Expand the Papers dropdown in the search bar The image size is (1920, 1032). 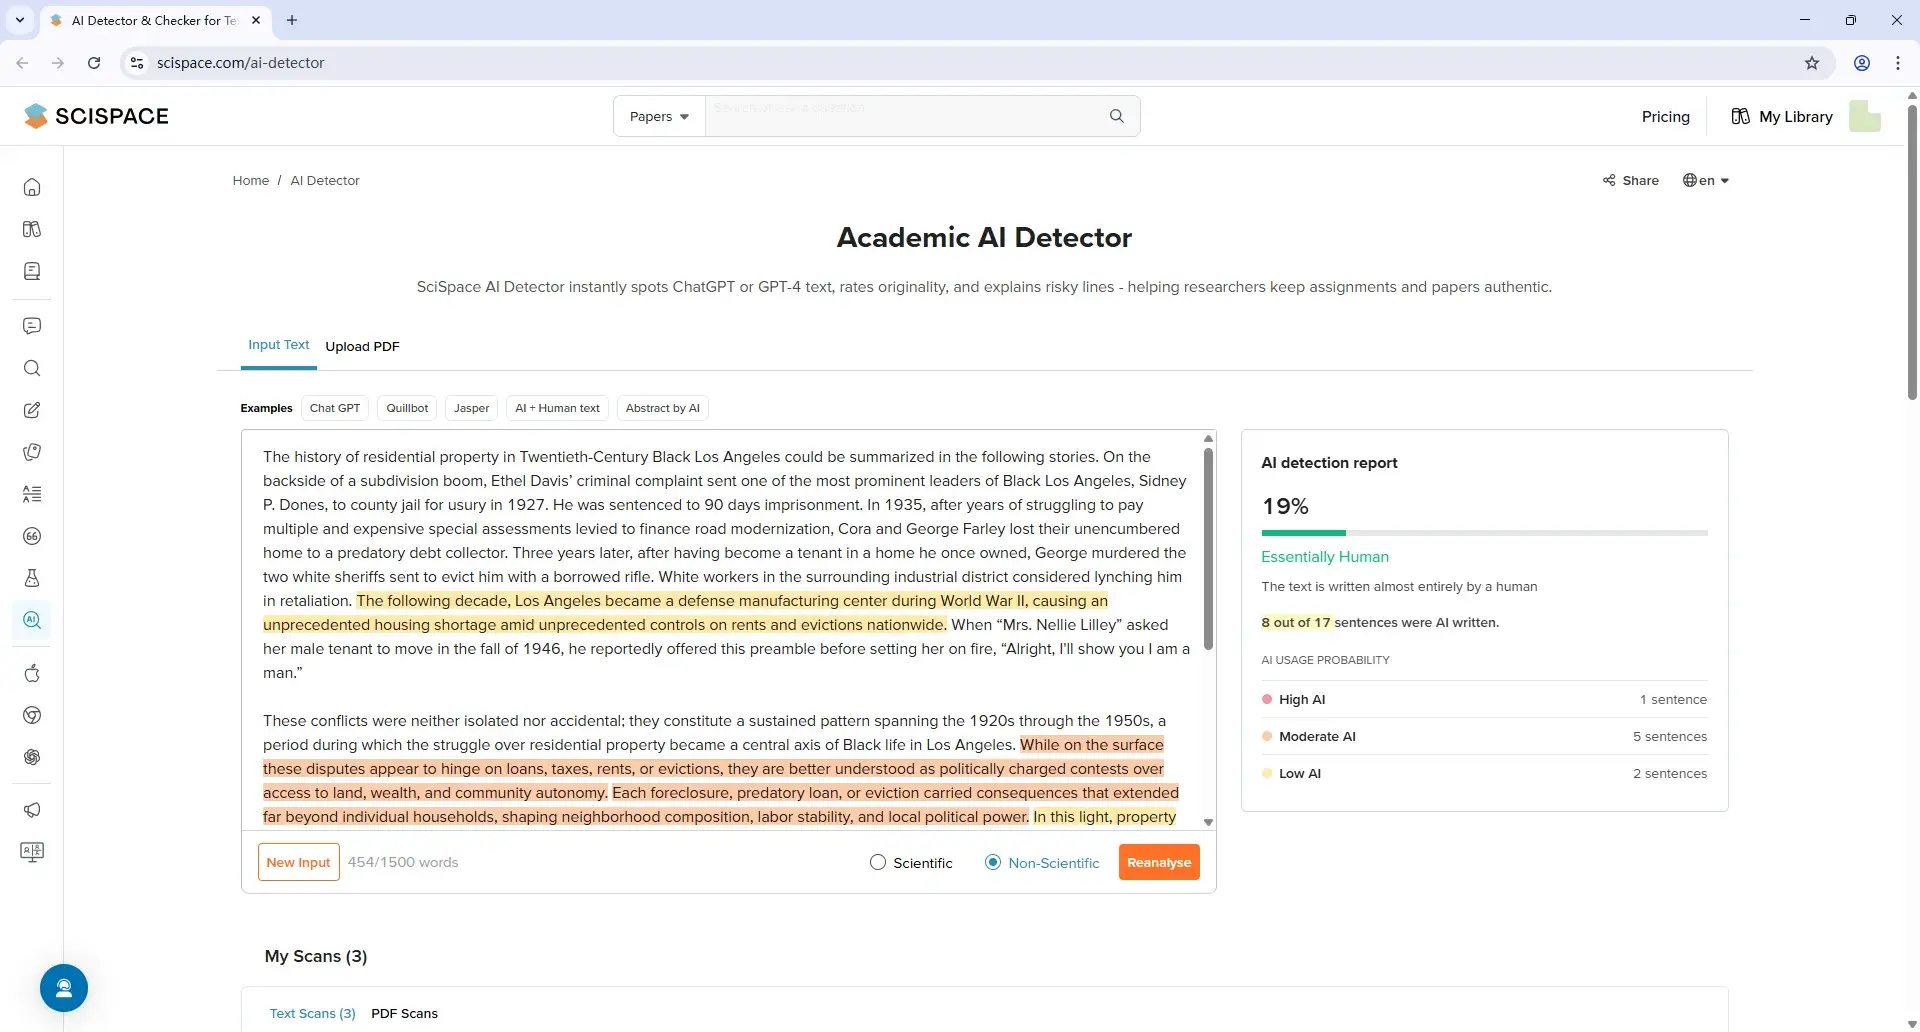(x=659, y=116)
